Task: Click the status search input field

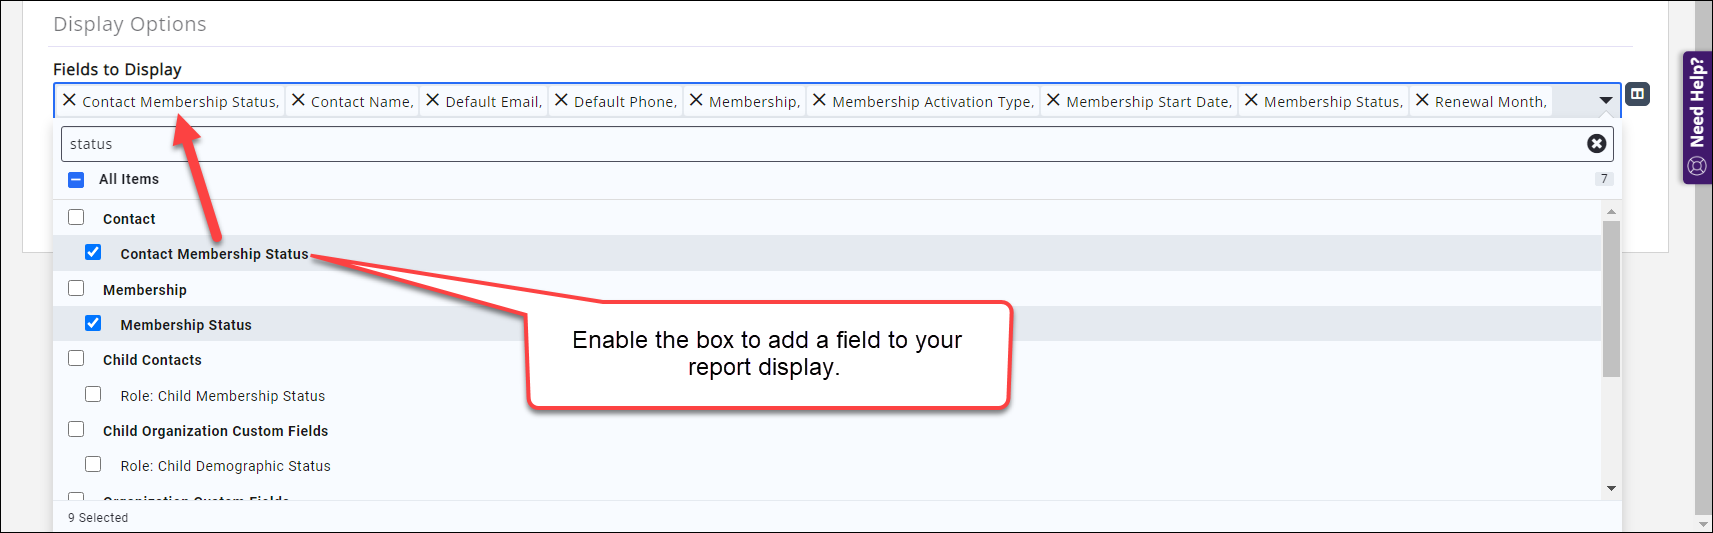Action: 837,144
